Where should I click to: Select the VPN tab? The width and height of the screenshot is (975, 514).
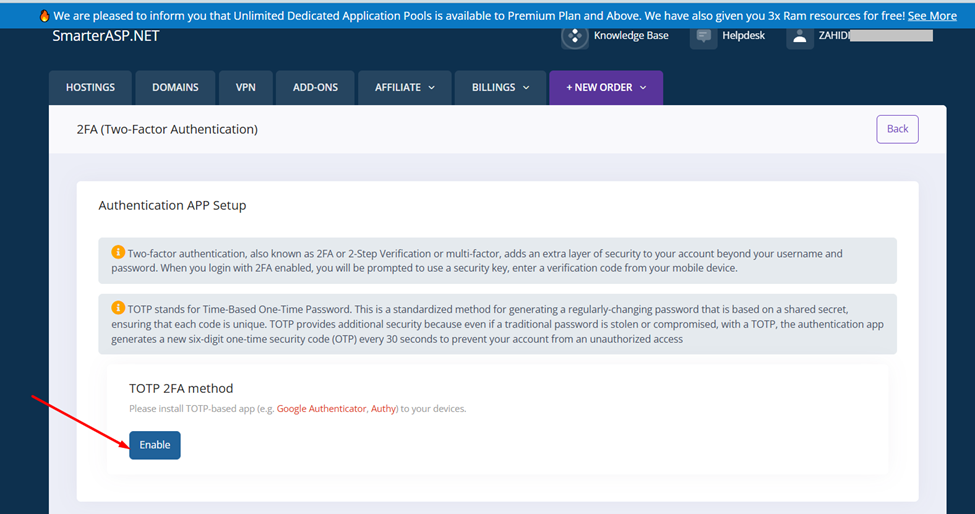(x=245, y=88)
